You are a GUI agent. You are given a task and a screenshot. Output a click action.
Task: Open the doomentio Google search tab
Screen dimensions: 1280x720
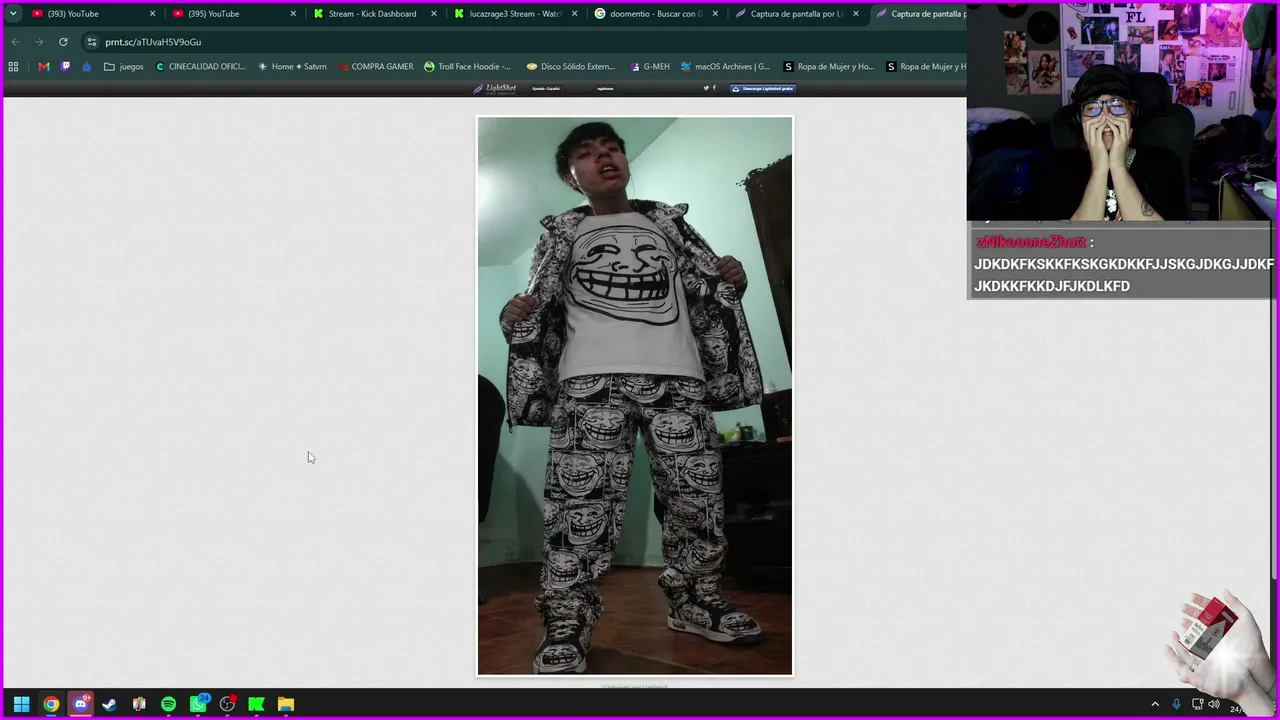pyautogui.click(x=656, y=14)
